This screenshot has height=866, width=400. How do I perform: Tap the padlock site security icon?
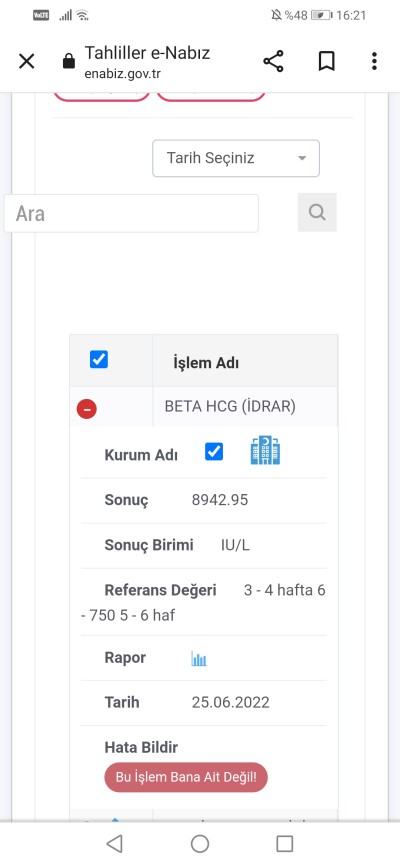coord(69,61)
